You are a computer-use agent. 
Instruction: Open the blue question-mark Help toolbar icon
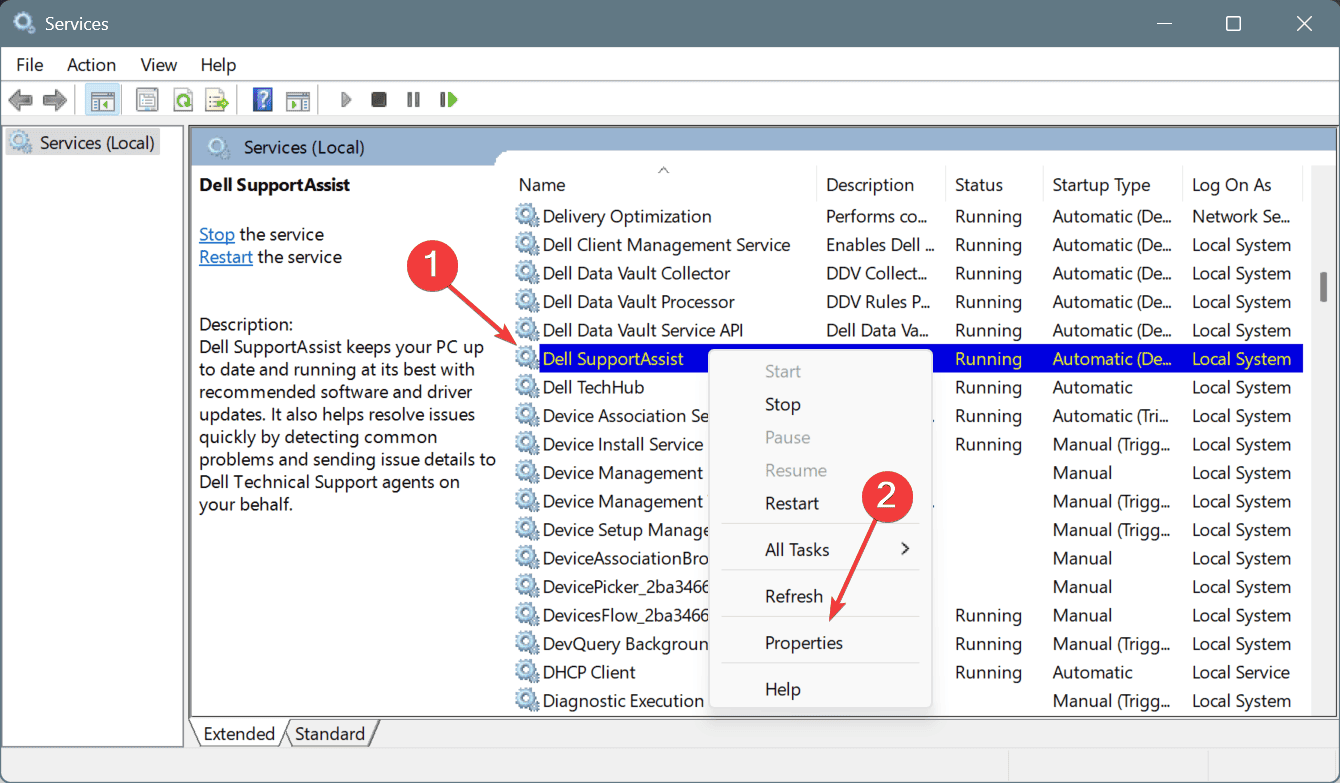click(262, 100)
